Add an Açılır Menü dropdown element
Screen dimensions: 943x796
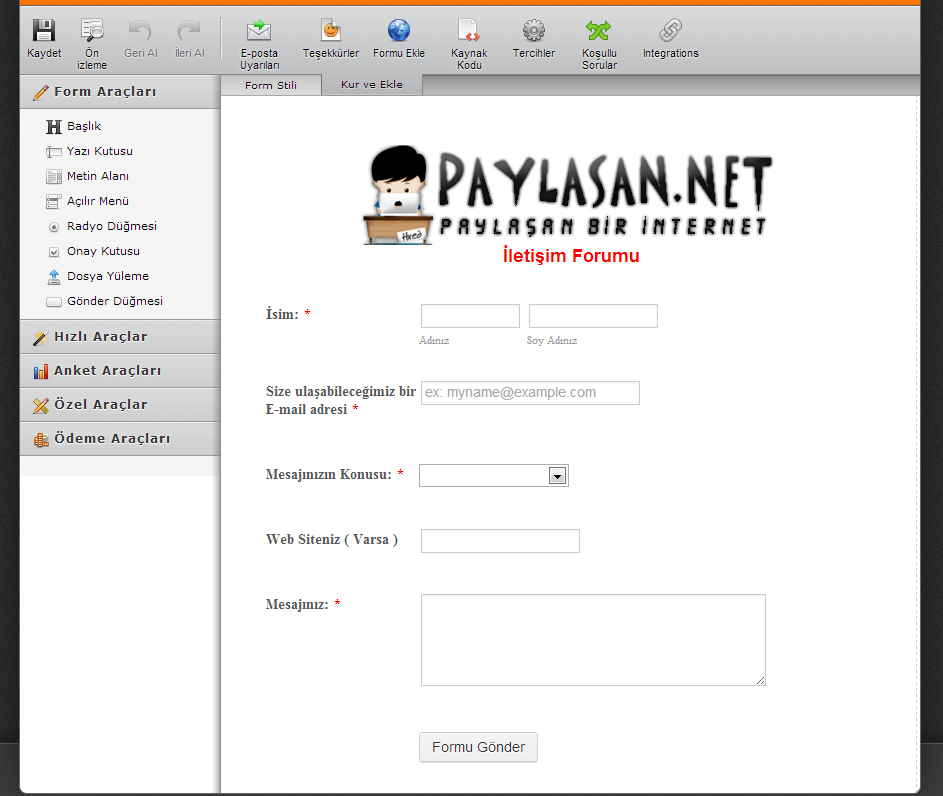(87, 201)
